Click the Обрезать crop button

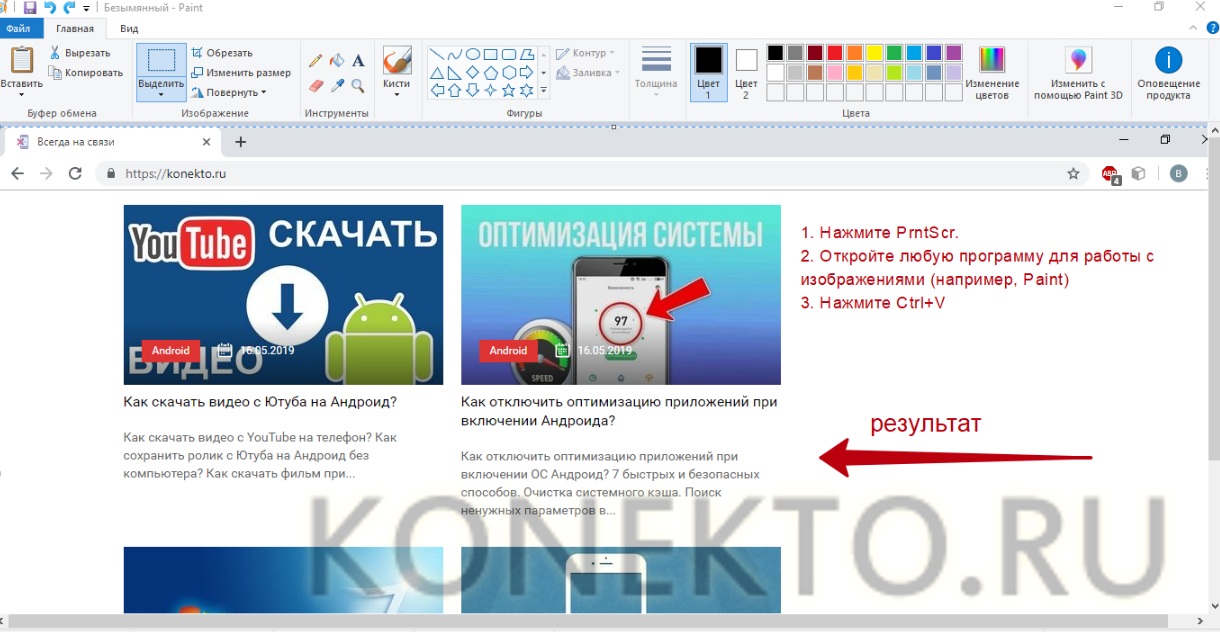(222, 52)
